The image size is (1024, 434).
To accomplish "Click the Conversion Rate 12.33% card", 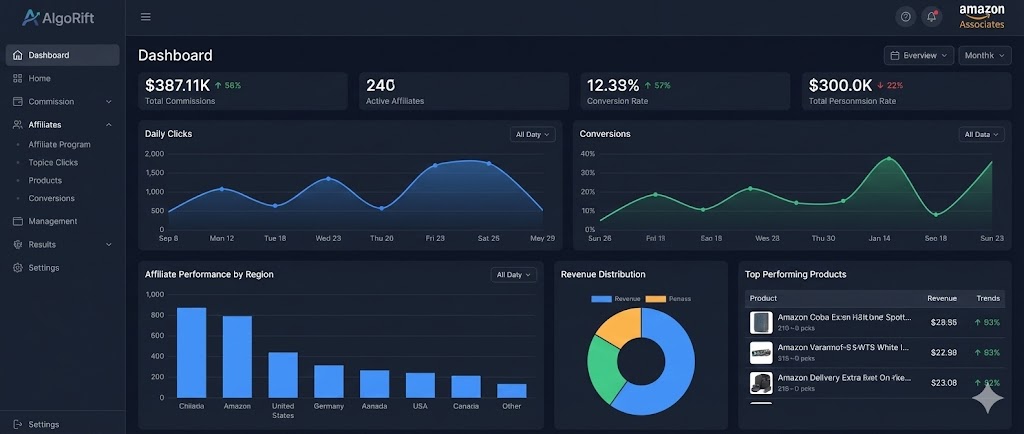I will (x=685, y=91).
